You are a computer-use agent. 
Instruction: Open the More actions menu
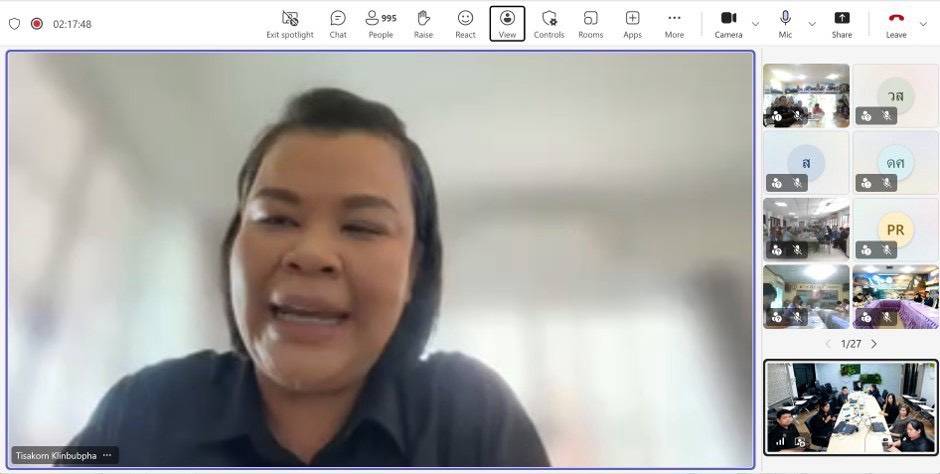point(674,25)
